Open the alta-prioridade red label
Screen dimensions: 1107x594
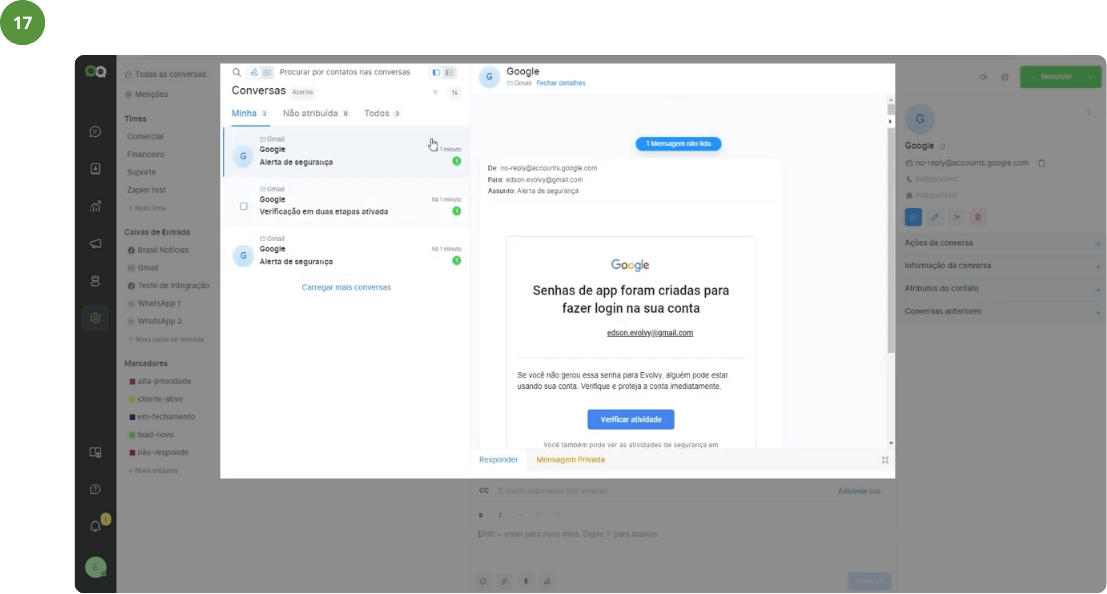[x=161, y=381]
